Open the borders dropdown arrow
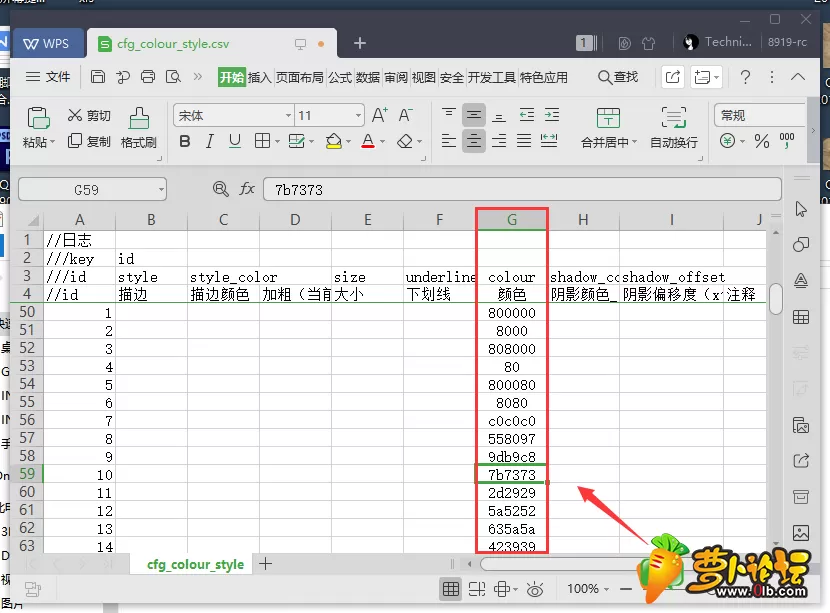The height and width of the screenshot is (613, 830). pos(277,141)
